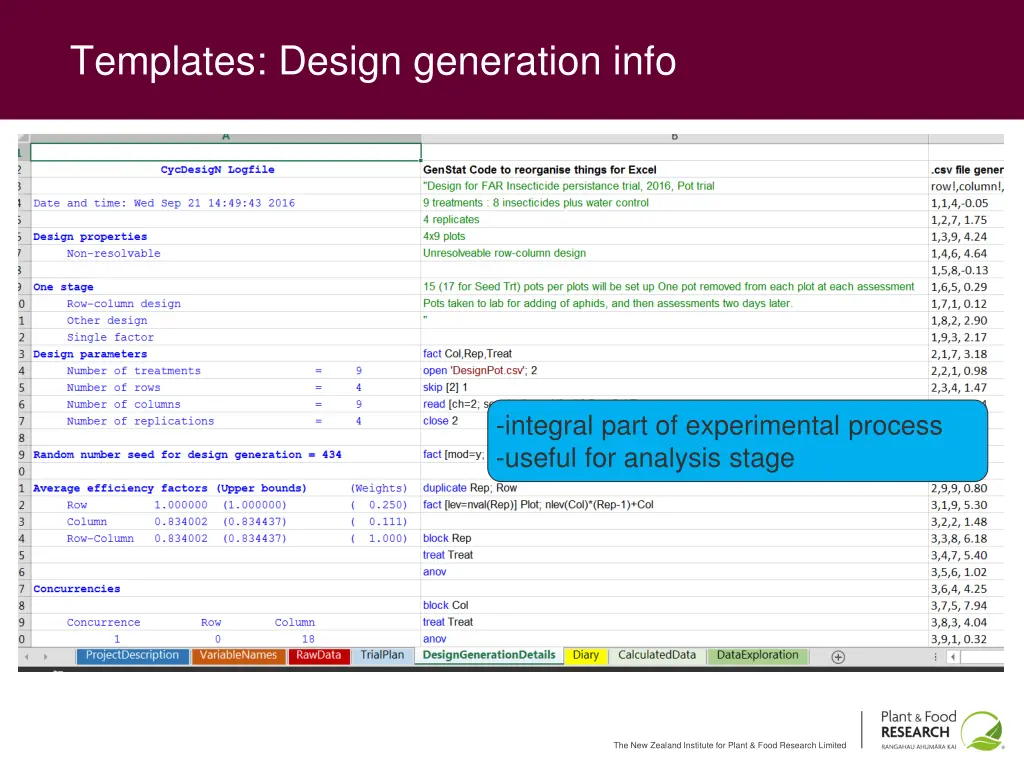This screenshot has height=768, width=1024.
Task: Click the horizontal scrollbar left arrow
Action: (x=953, y=657)
